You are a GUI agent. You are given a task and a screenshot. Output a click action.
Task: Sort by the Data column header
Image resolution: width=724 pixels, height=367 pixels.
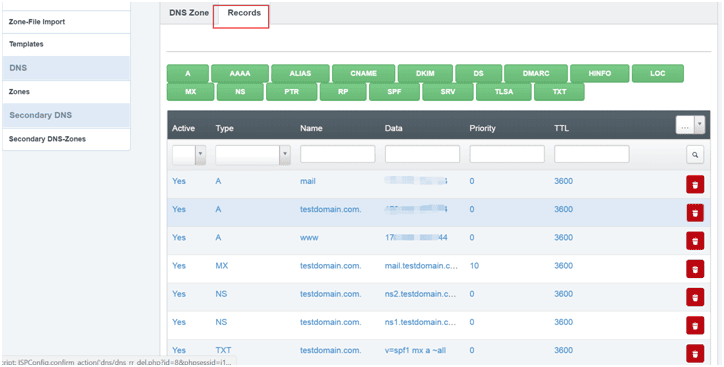[393, 128]
